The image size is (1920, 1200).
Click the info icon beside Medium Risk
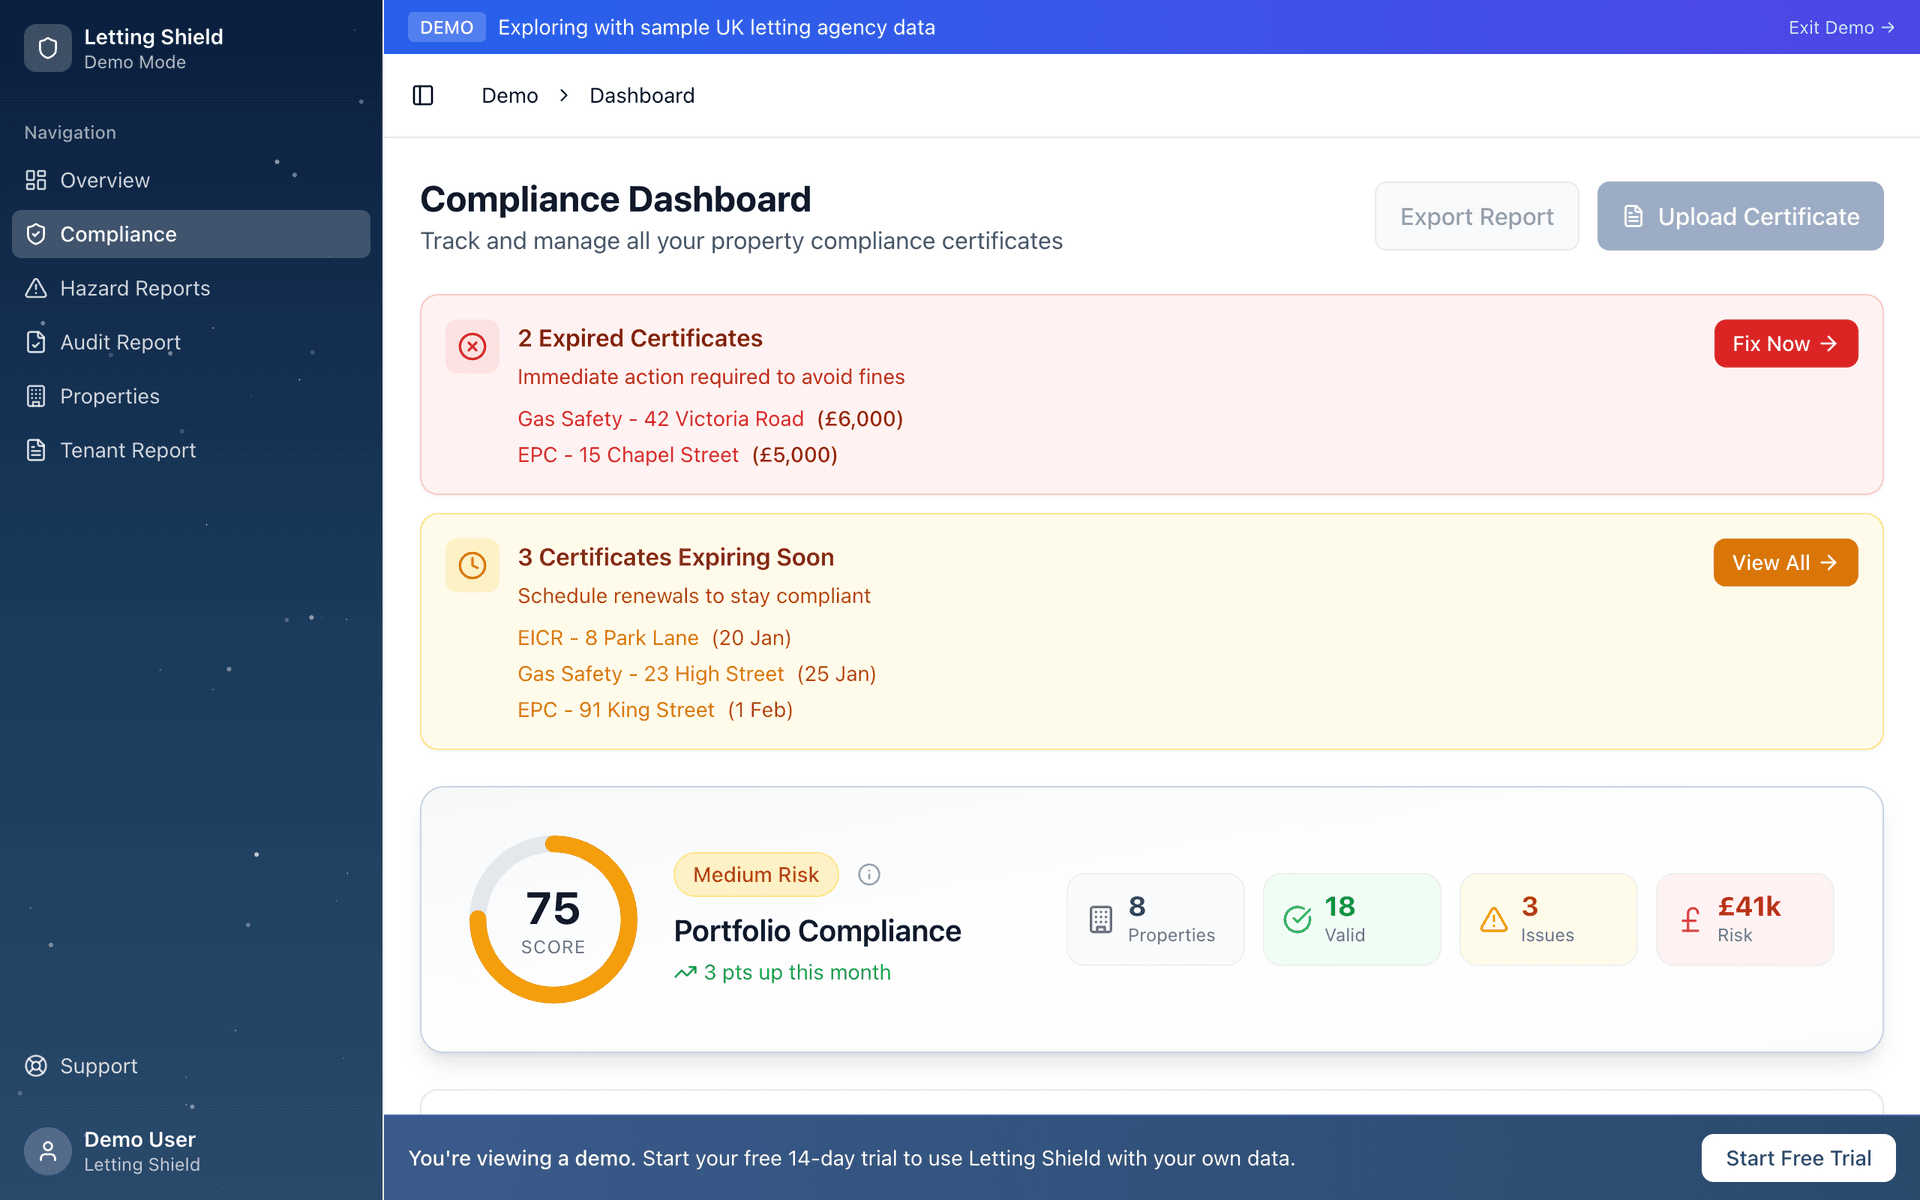[869, 874]
